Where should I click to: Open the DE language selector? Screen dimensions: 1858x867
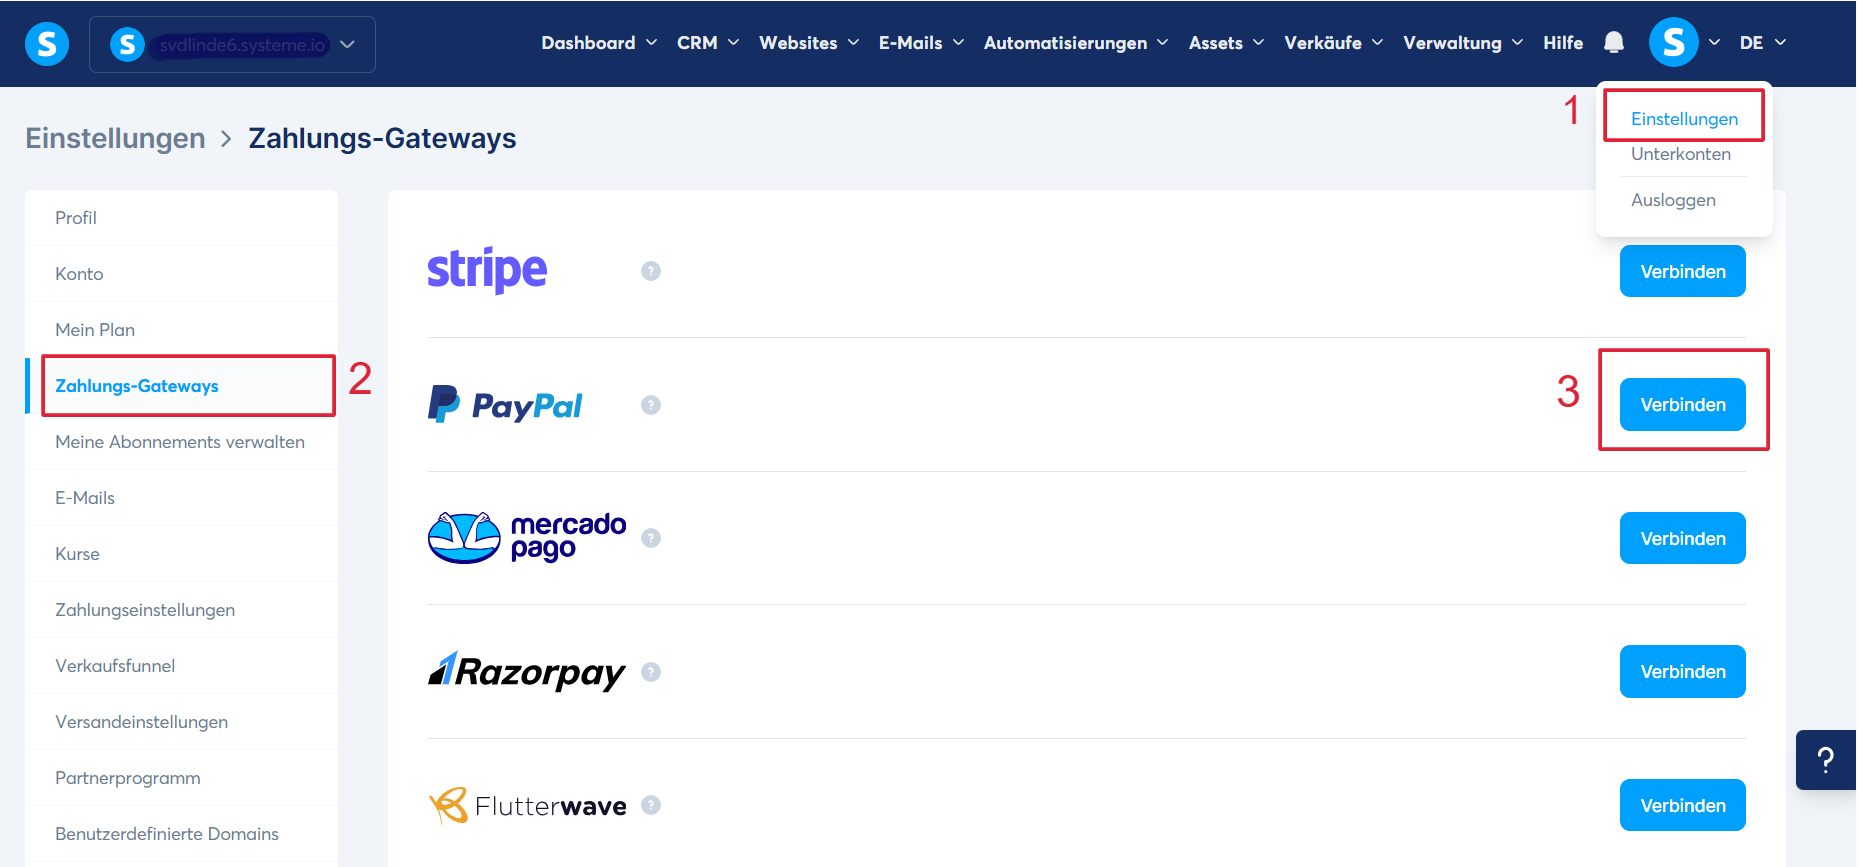click(1763, 43)
